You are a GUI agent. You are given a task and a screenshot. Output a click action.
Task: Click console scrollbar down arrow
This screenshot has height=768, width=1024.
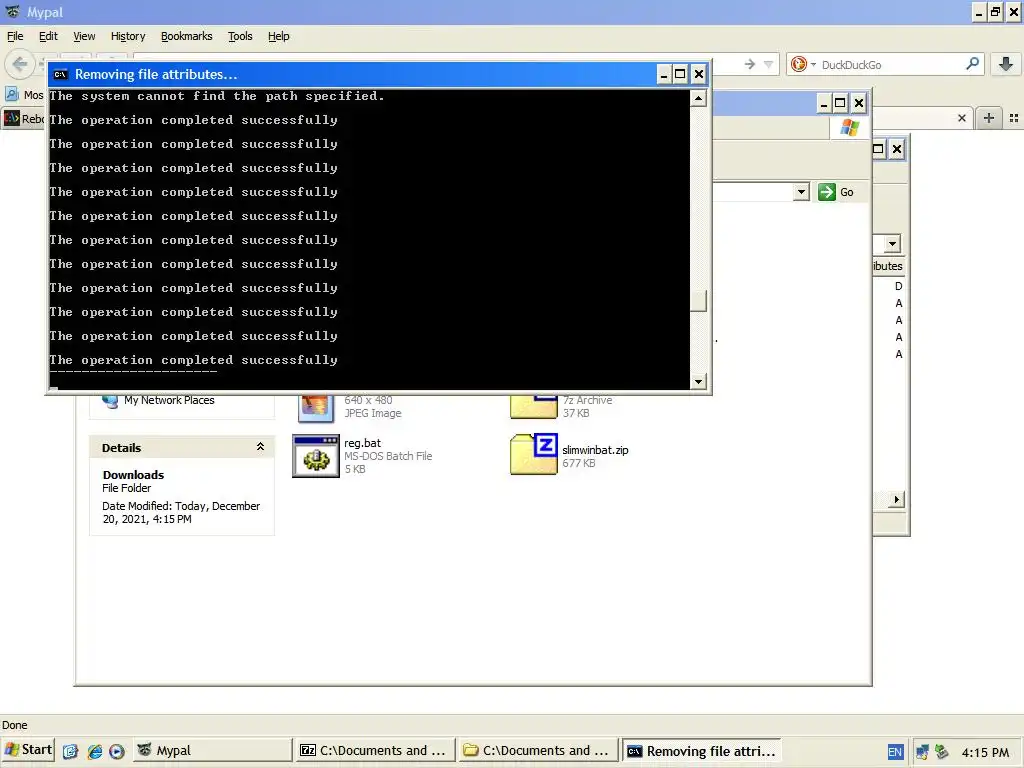[x=698, y=381]
